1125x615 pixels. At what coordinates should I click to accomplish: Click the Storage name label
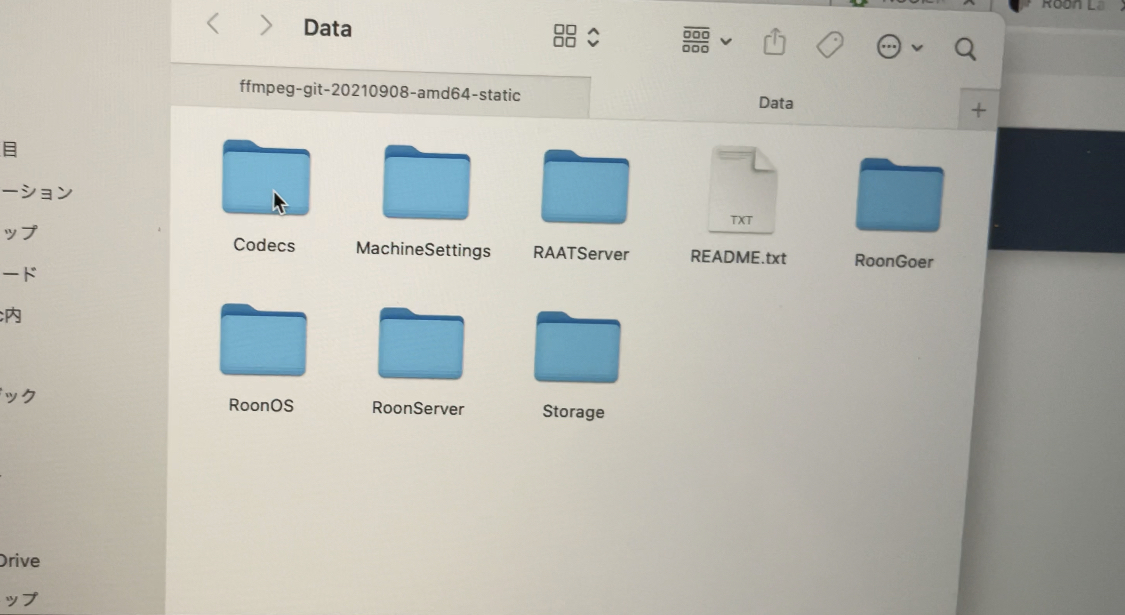(x=573, y=412)
